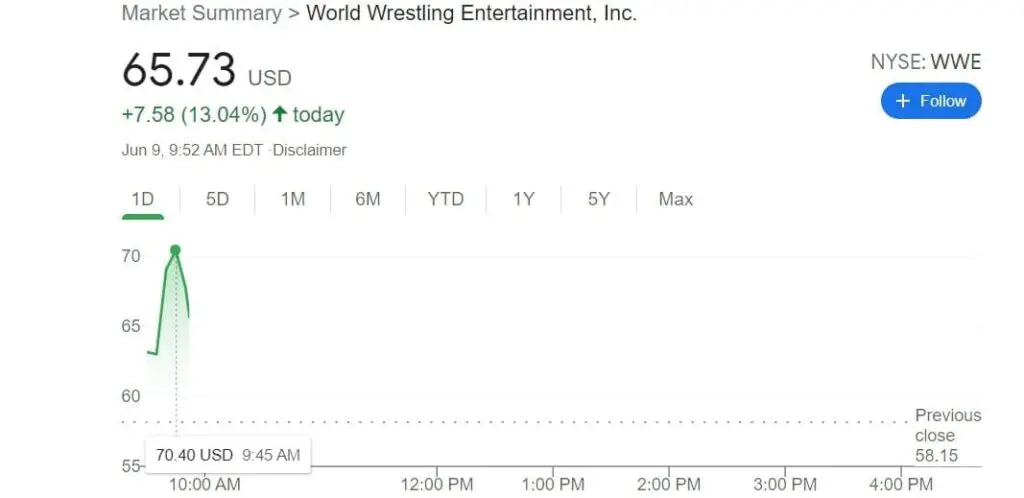Open the 1M chart range
Screen dimensions: 1024x498
292,199
